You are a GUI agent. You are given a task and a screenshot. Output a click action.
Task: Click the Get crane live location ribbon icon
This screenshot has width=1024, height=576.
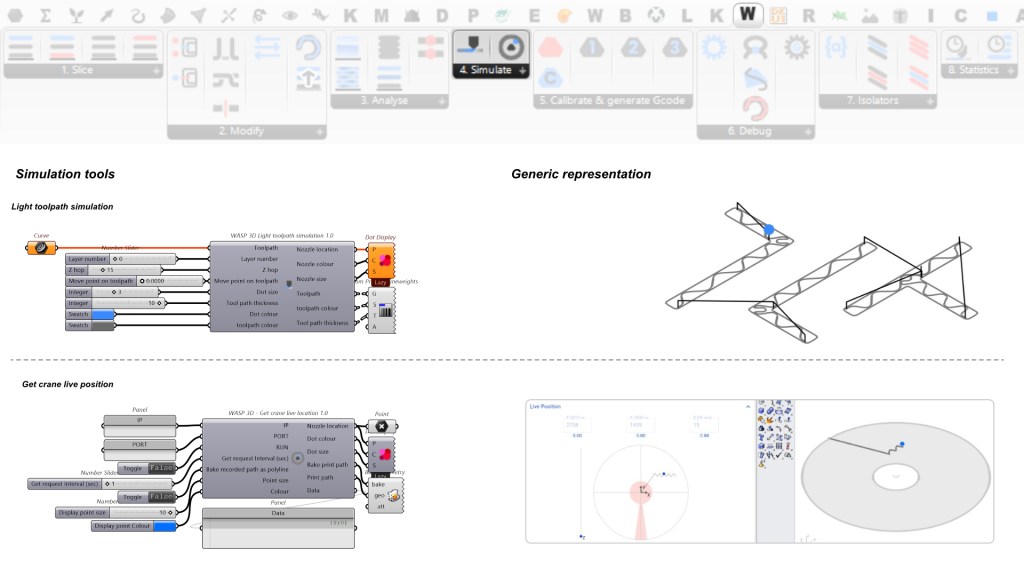511,45
